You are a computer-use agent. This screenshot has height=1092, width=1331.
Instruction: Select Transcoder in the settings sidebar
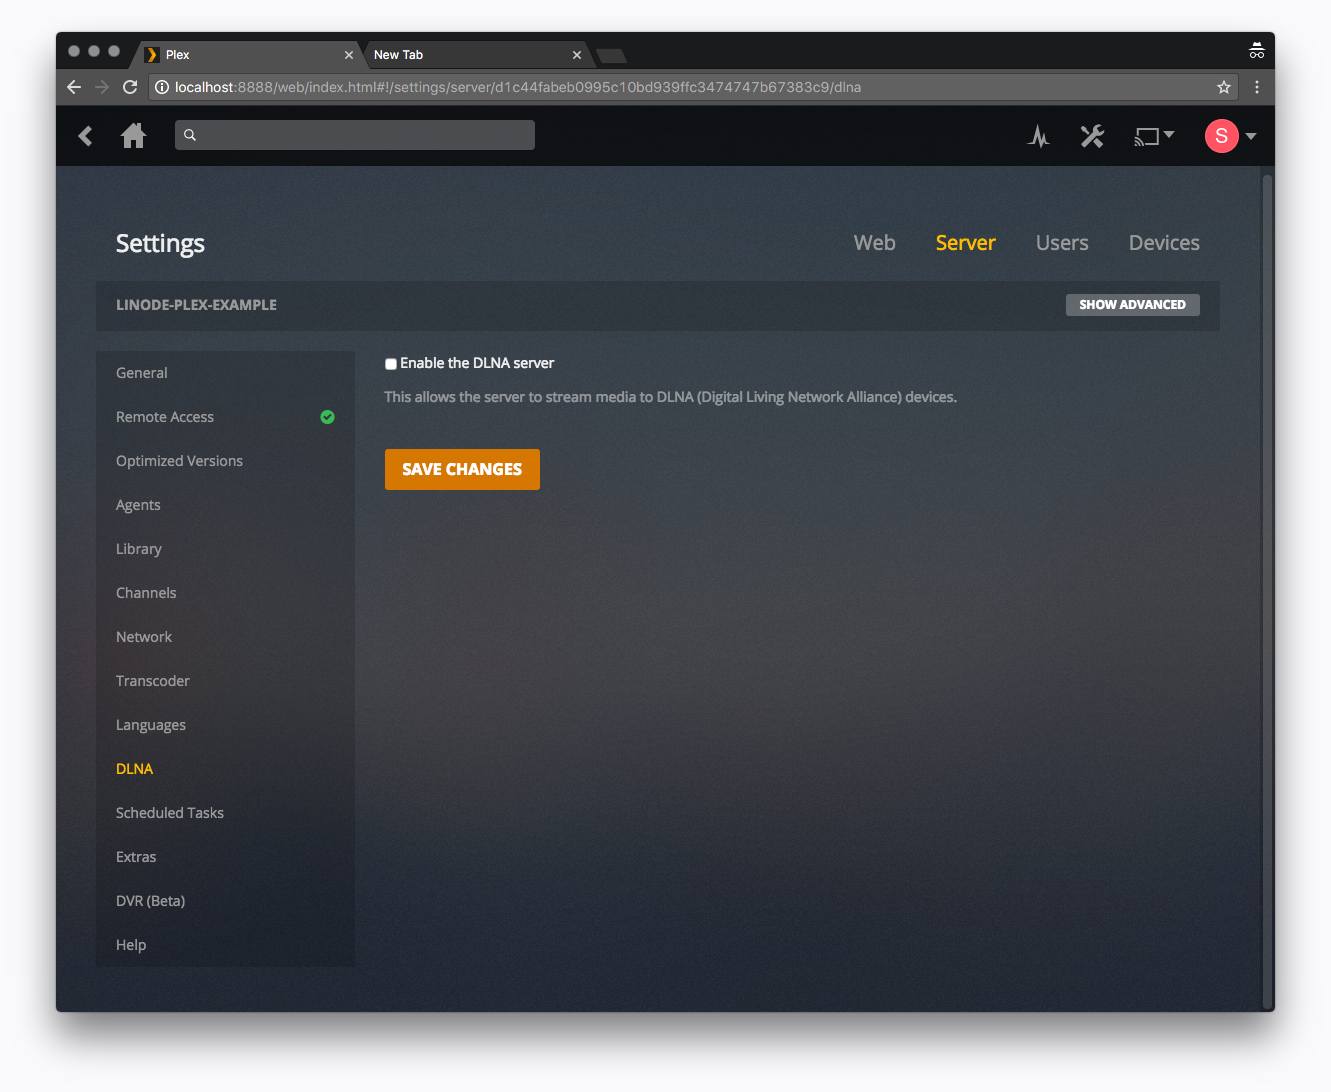click(x=153, y=681)
